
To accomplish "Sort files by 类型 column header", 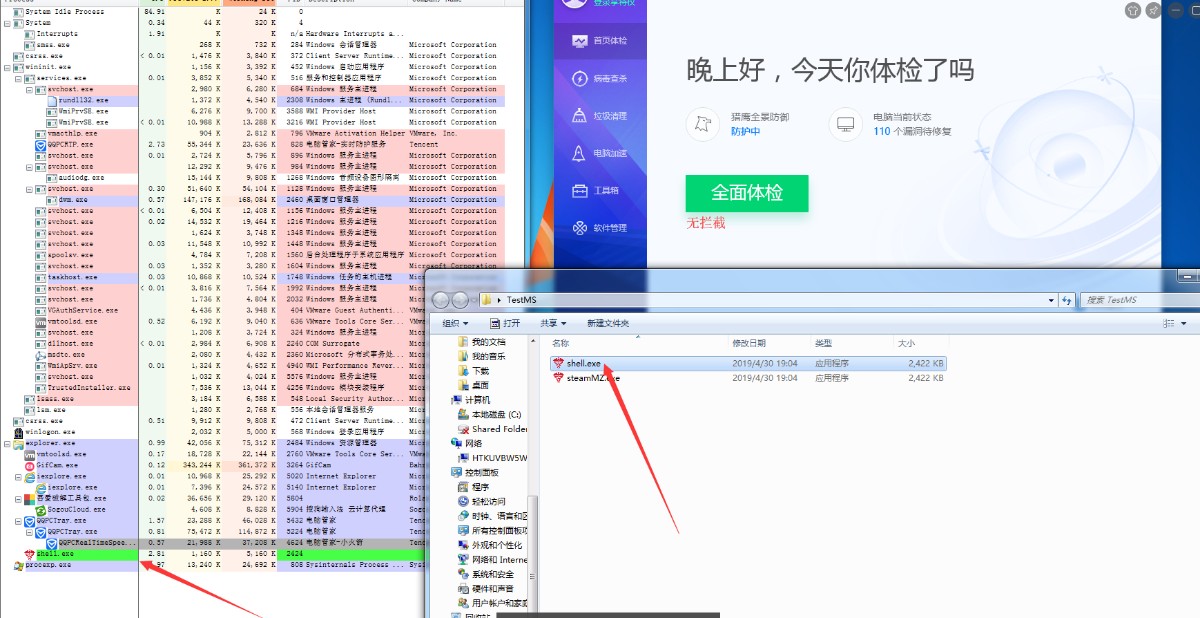I will [x=823, y=343].
